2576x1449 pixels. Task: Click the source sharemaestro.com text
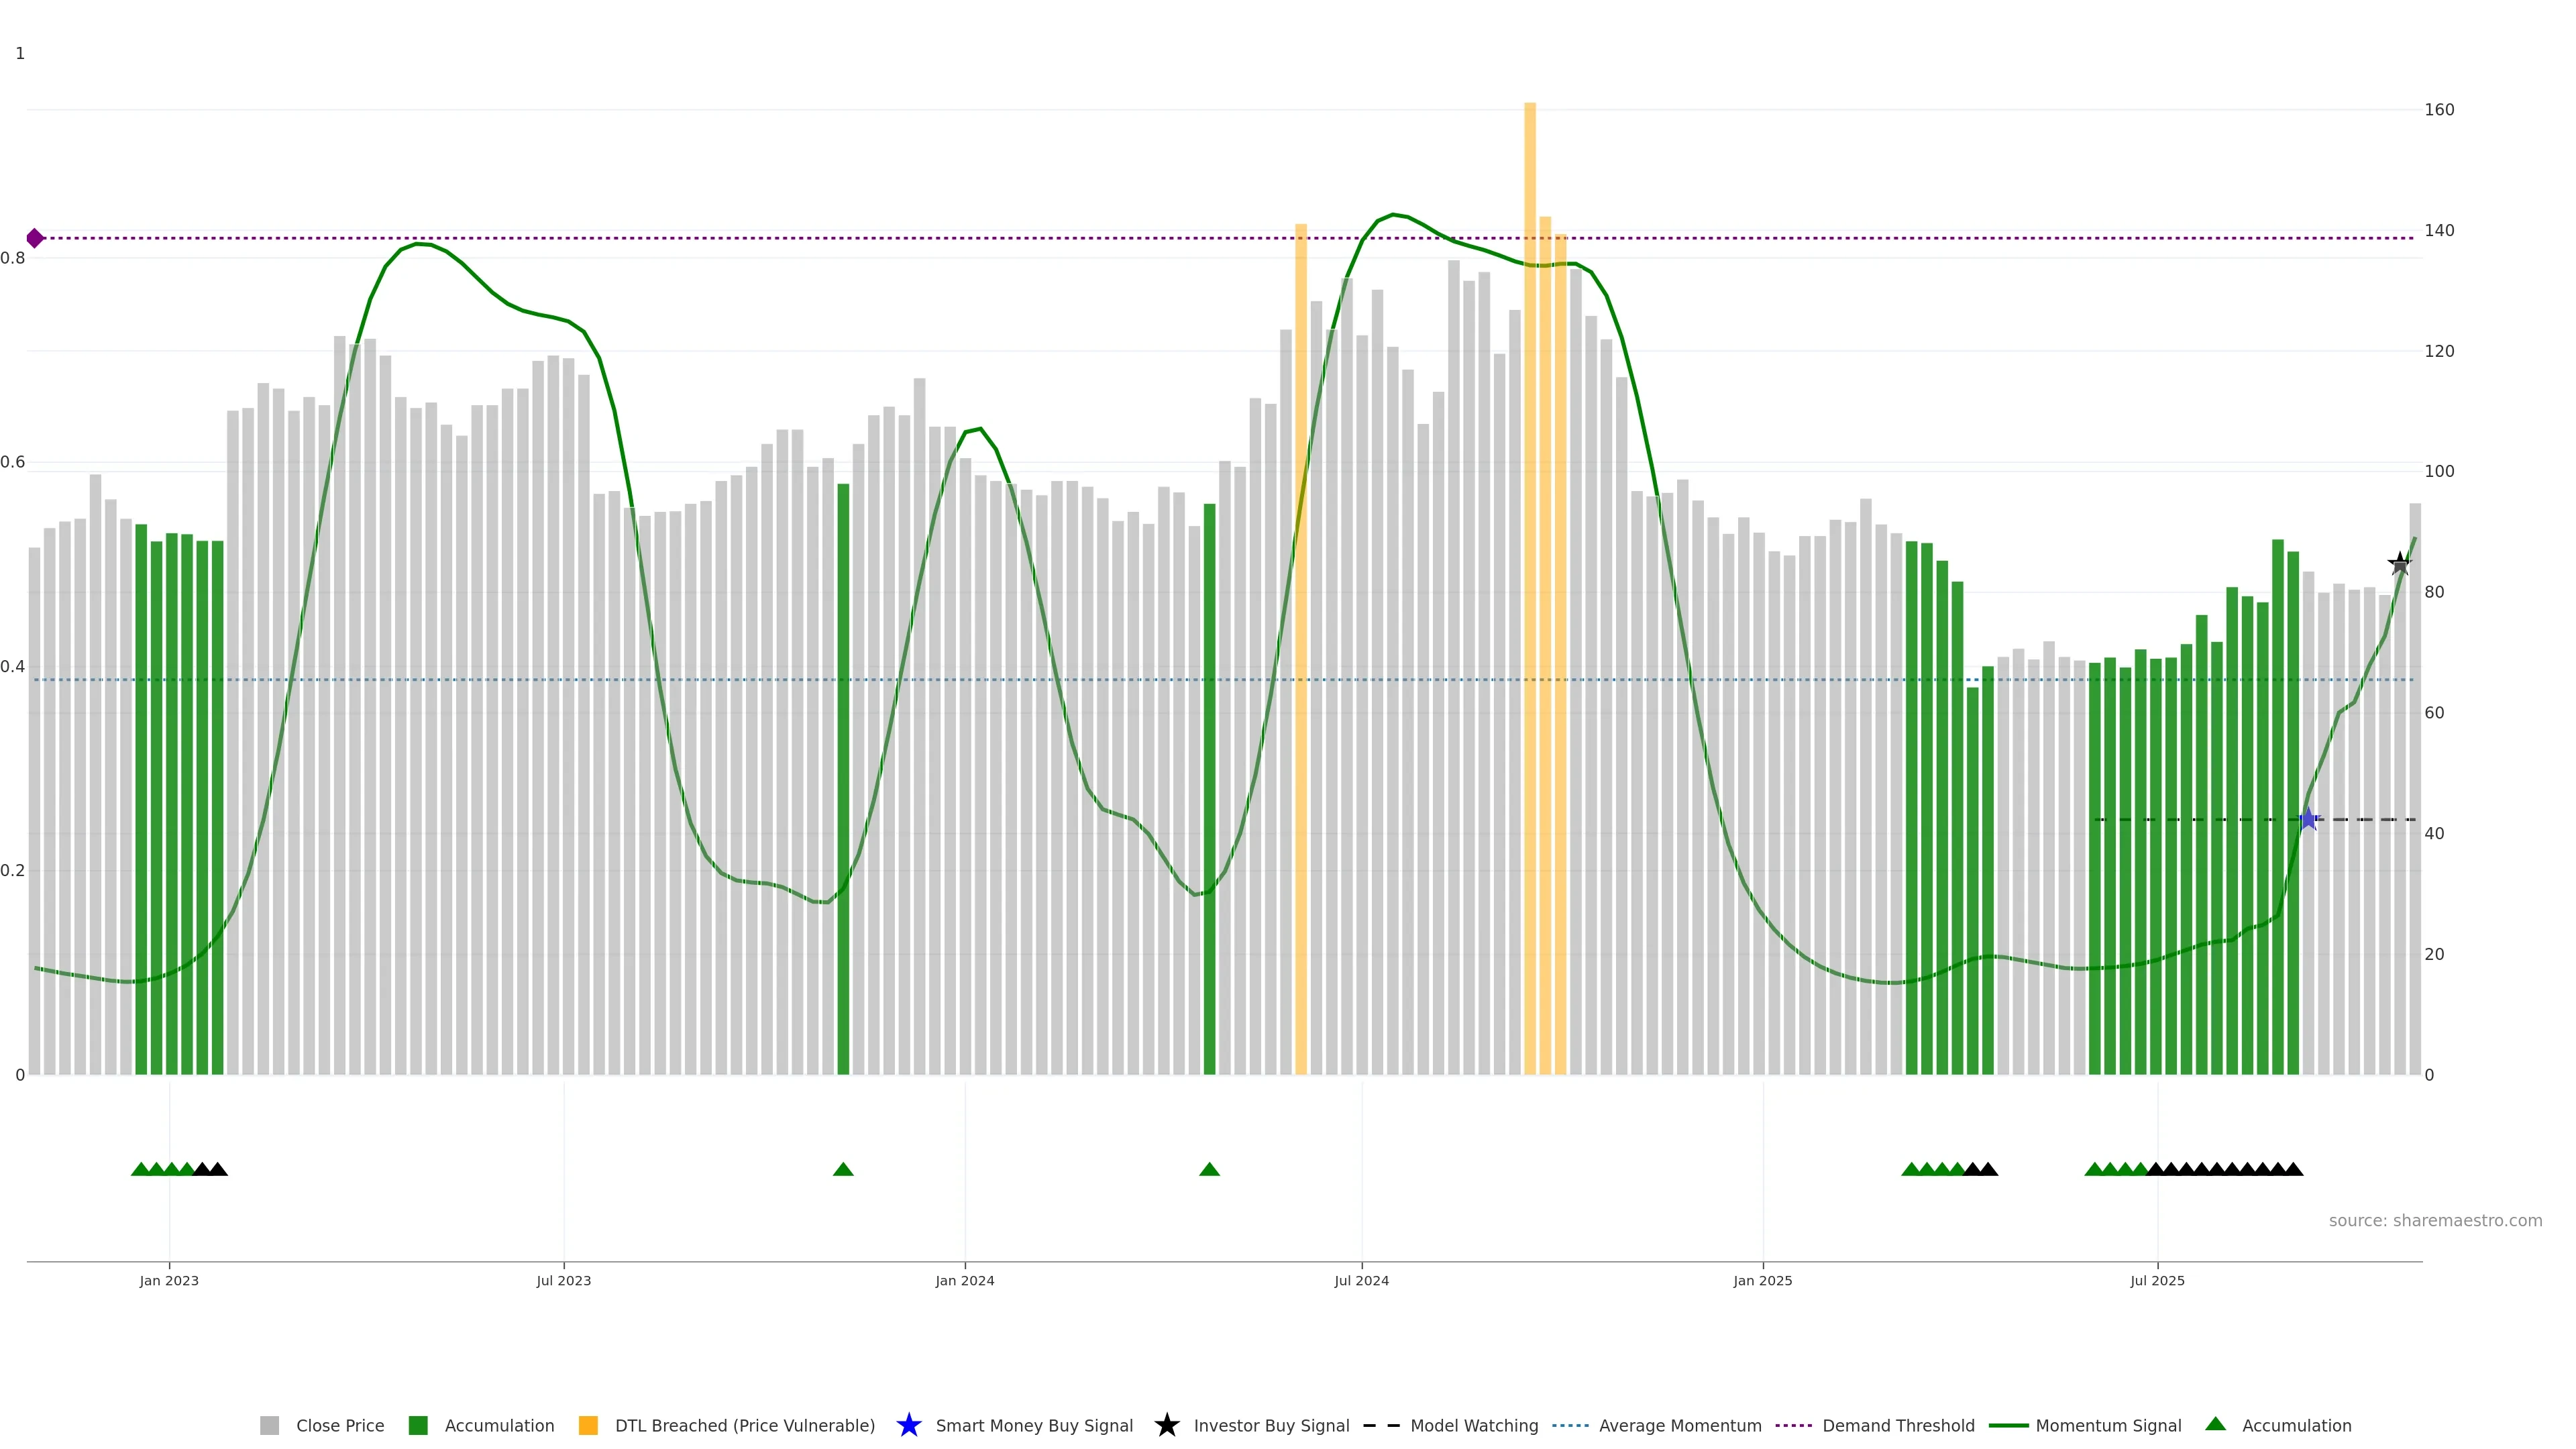[x=2435, y=1220]
